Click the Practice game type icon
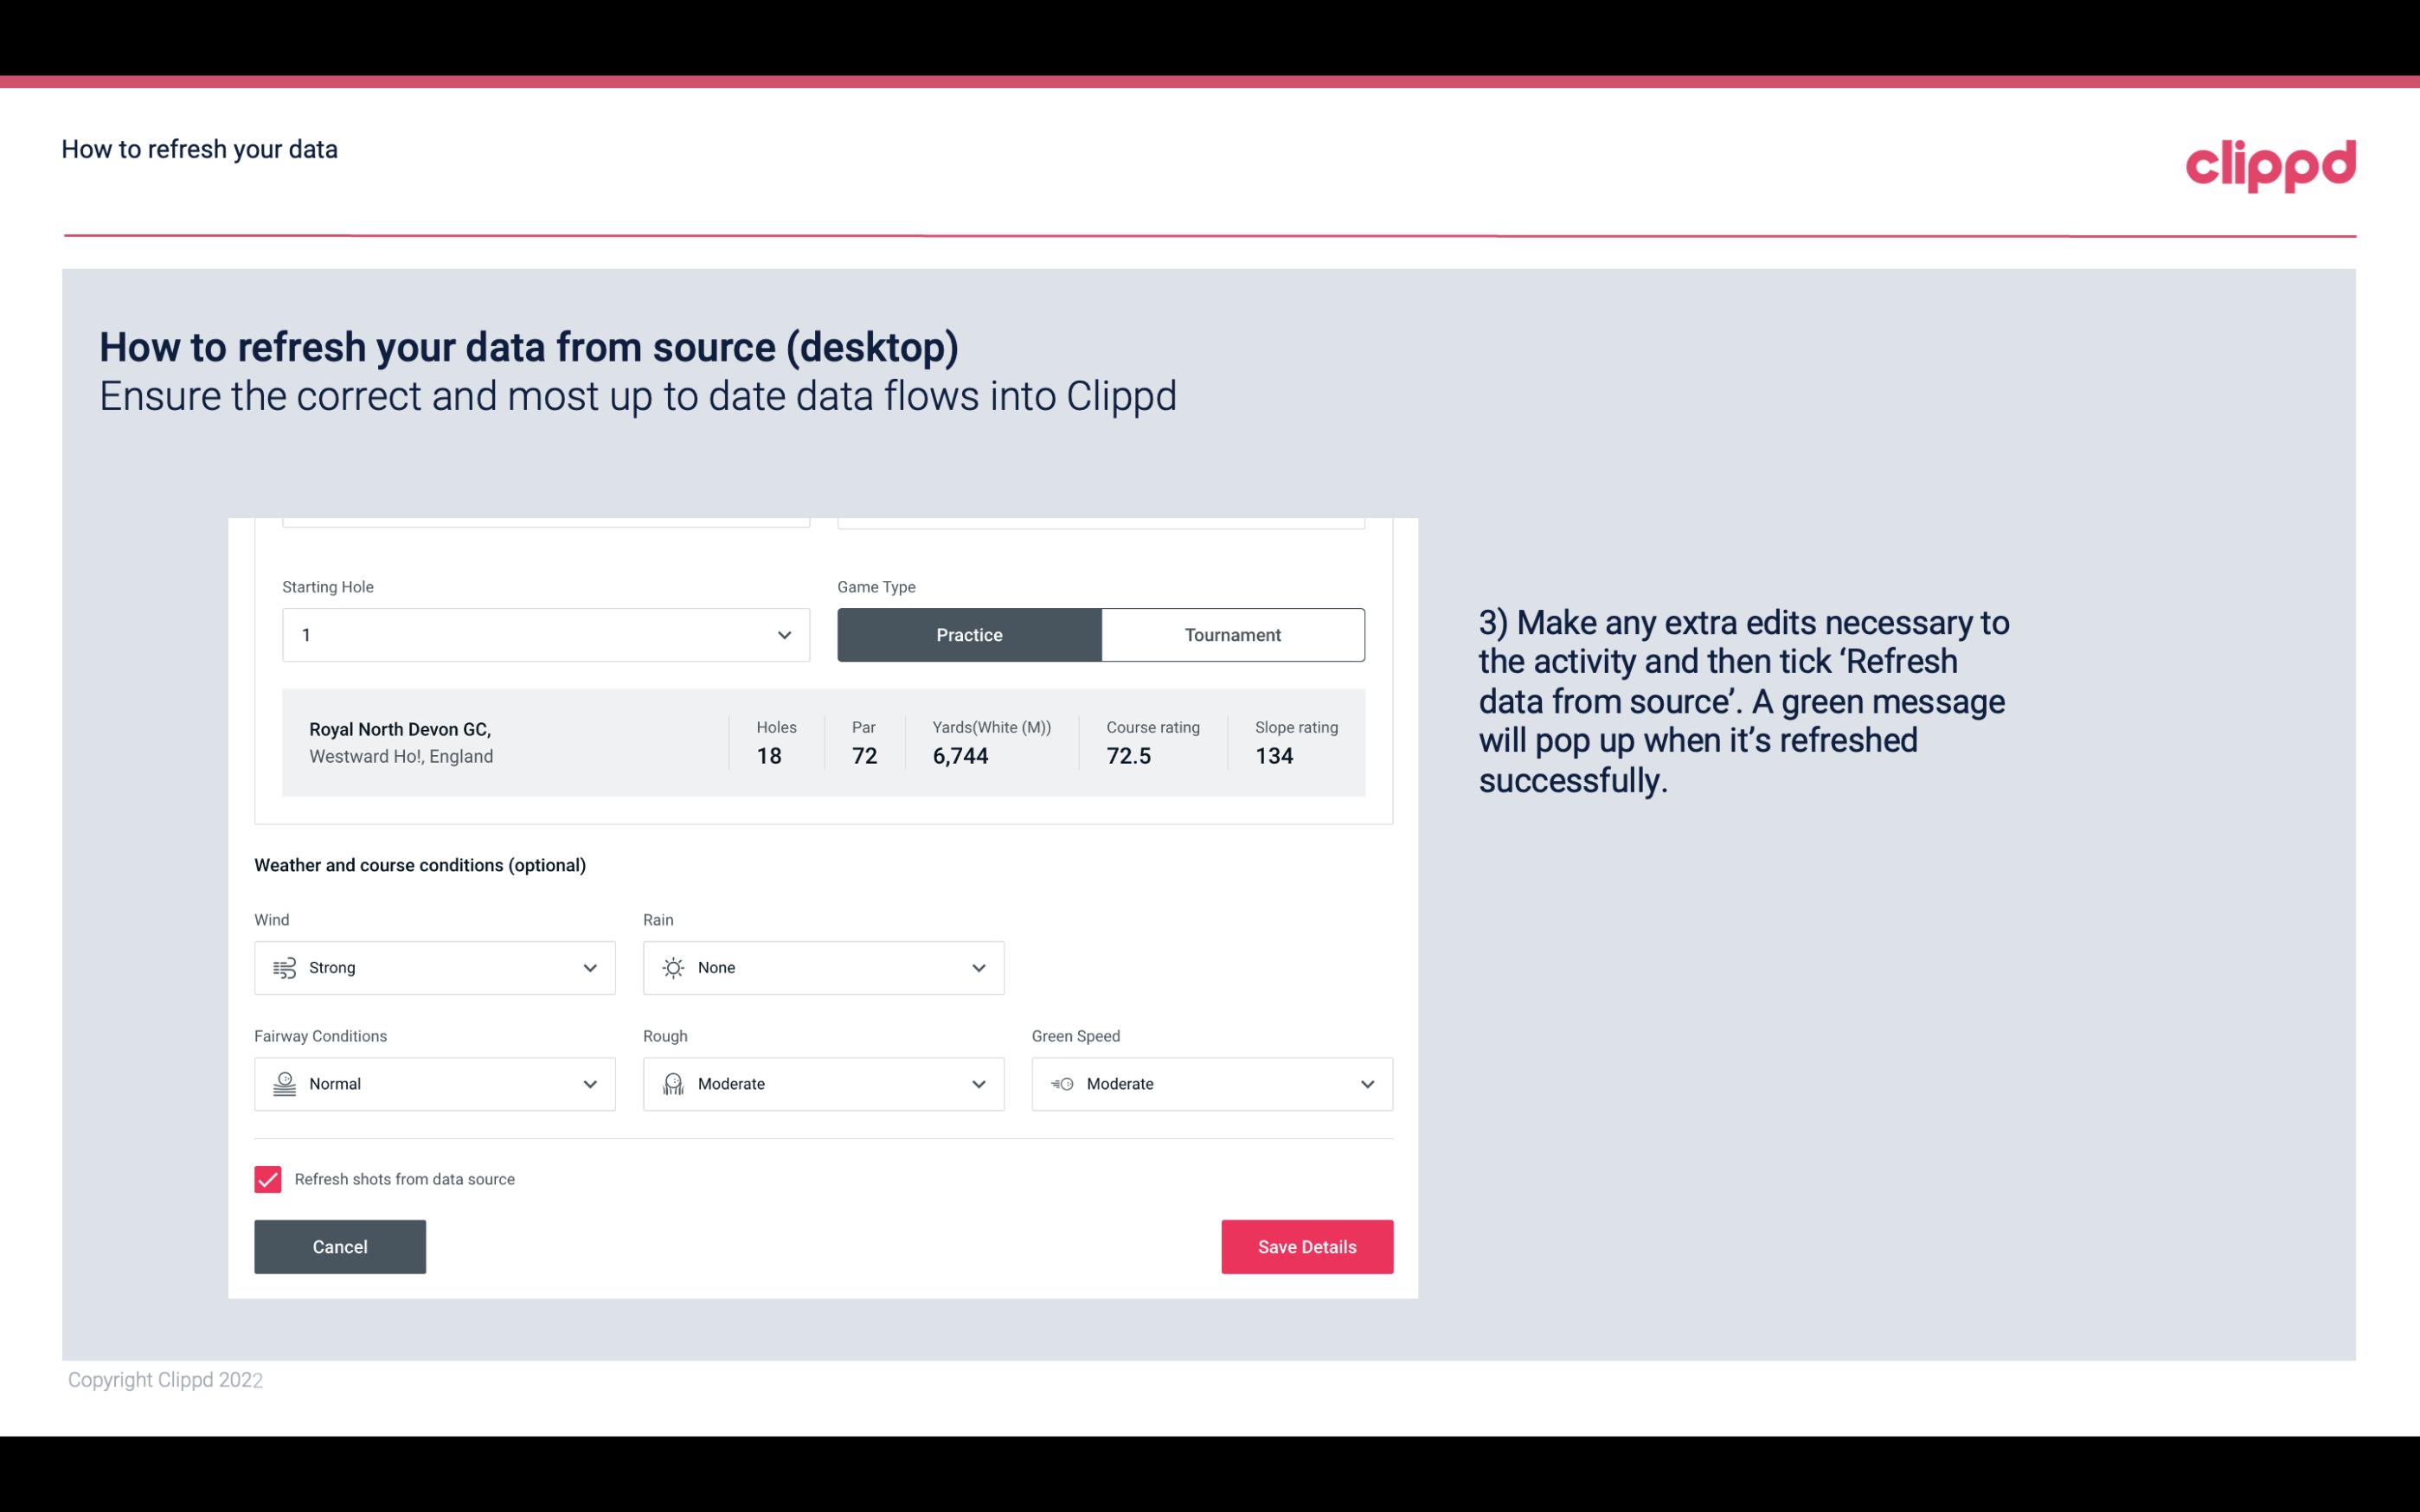 pyautogui.click(x=969, y=634)
